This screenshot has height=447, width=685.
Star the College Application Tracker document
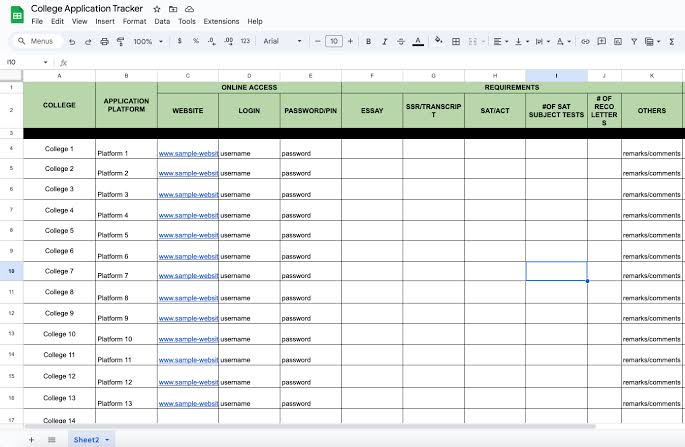tap(157, 9)
